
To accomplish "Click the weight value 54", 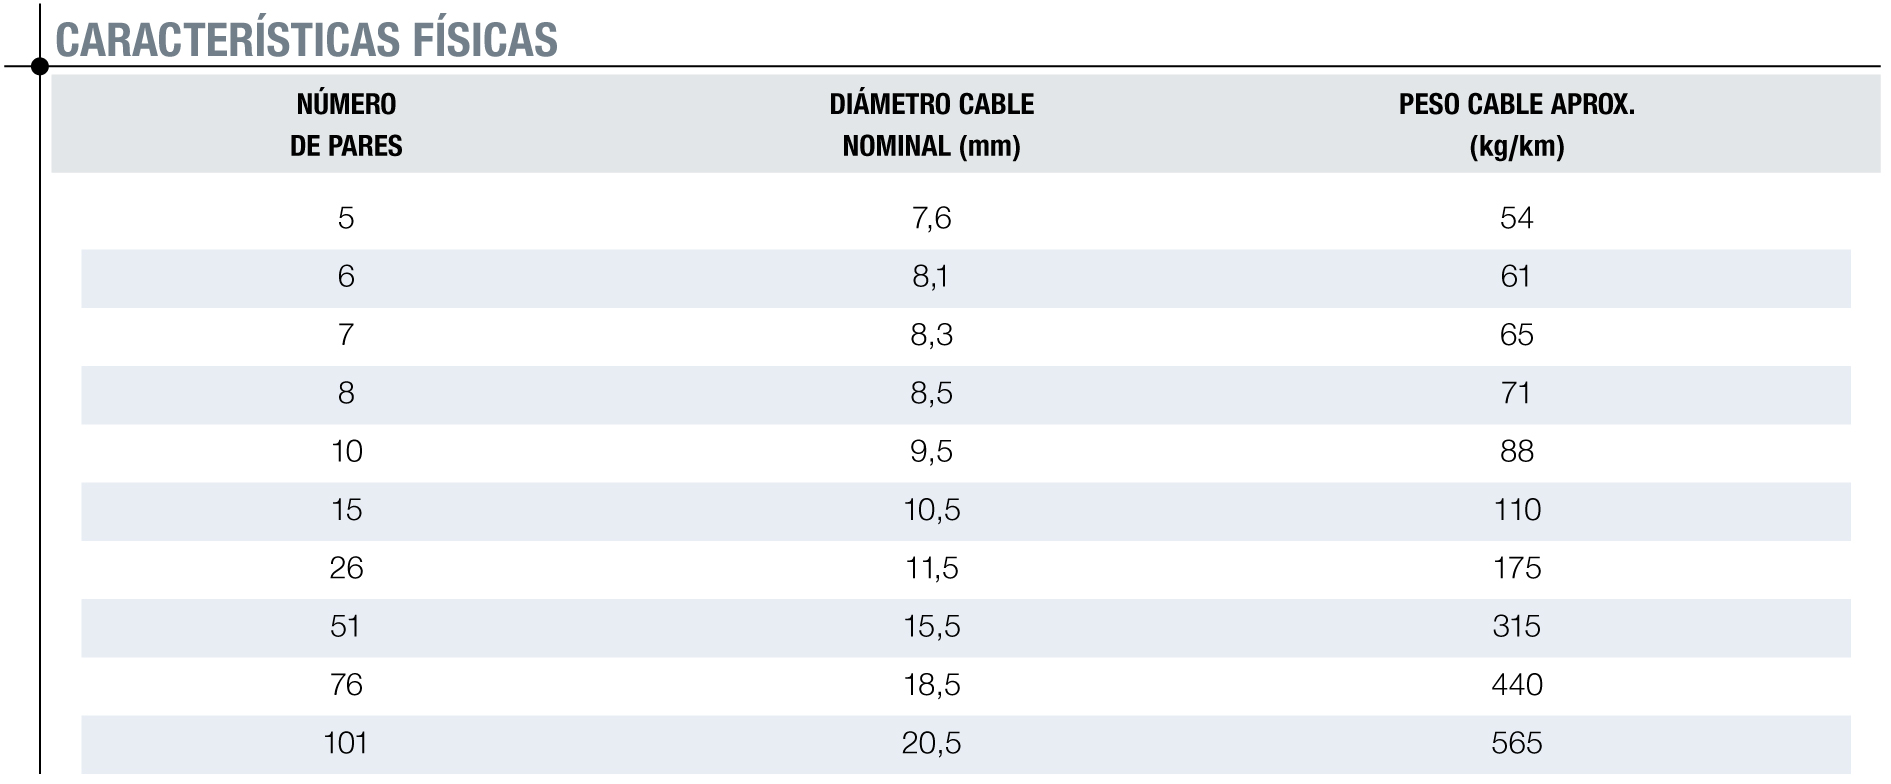I will [x=1516, y=218].
